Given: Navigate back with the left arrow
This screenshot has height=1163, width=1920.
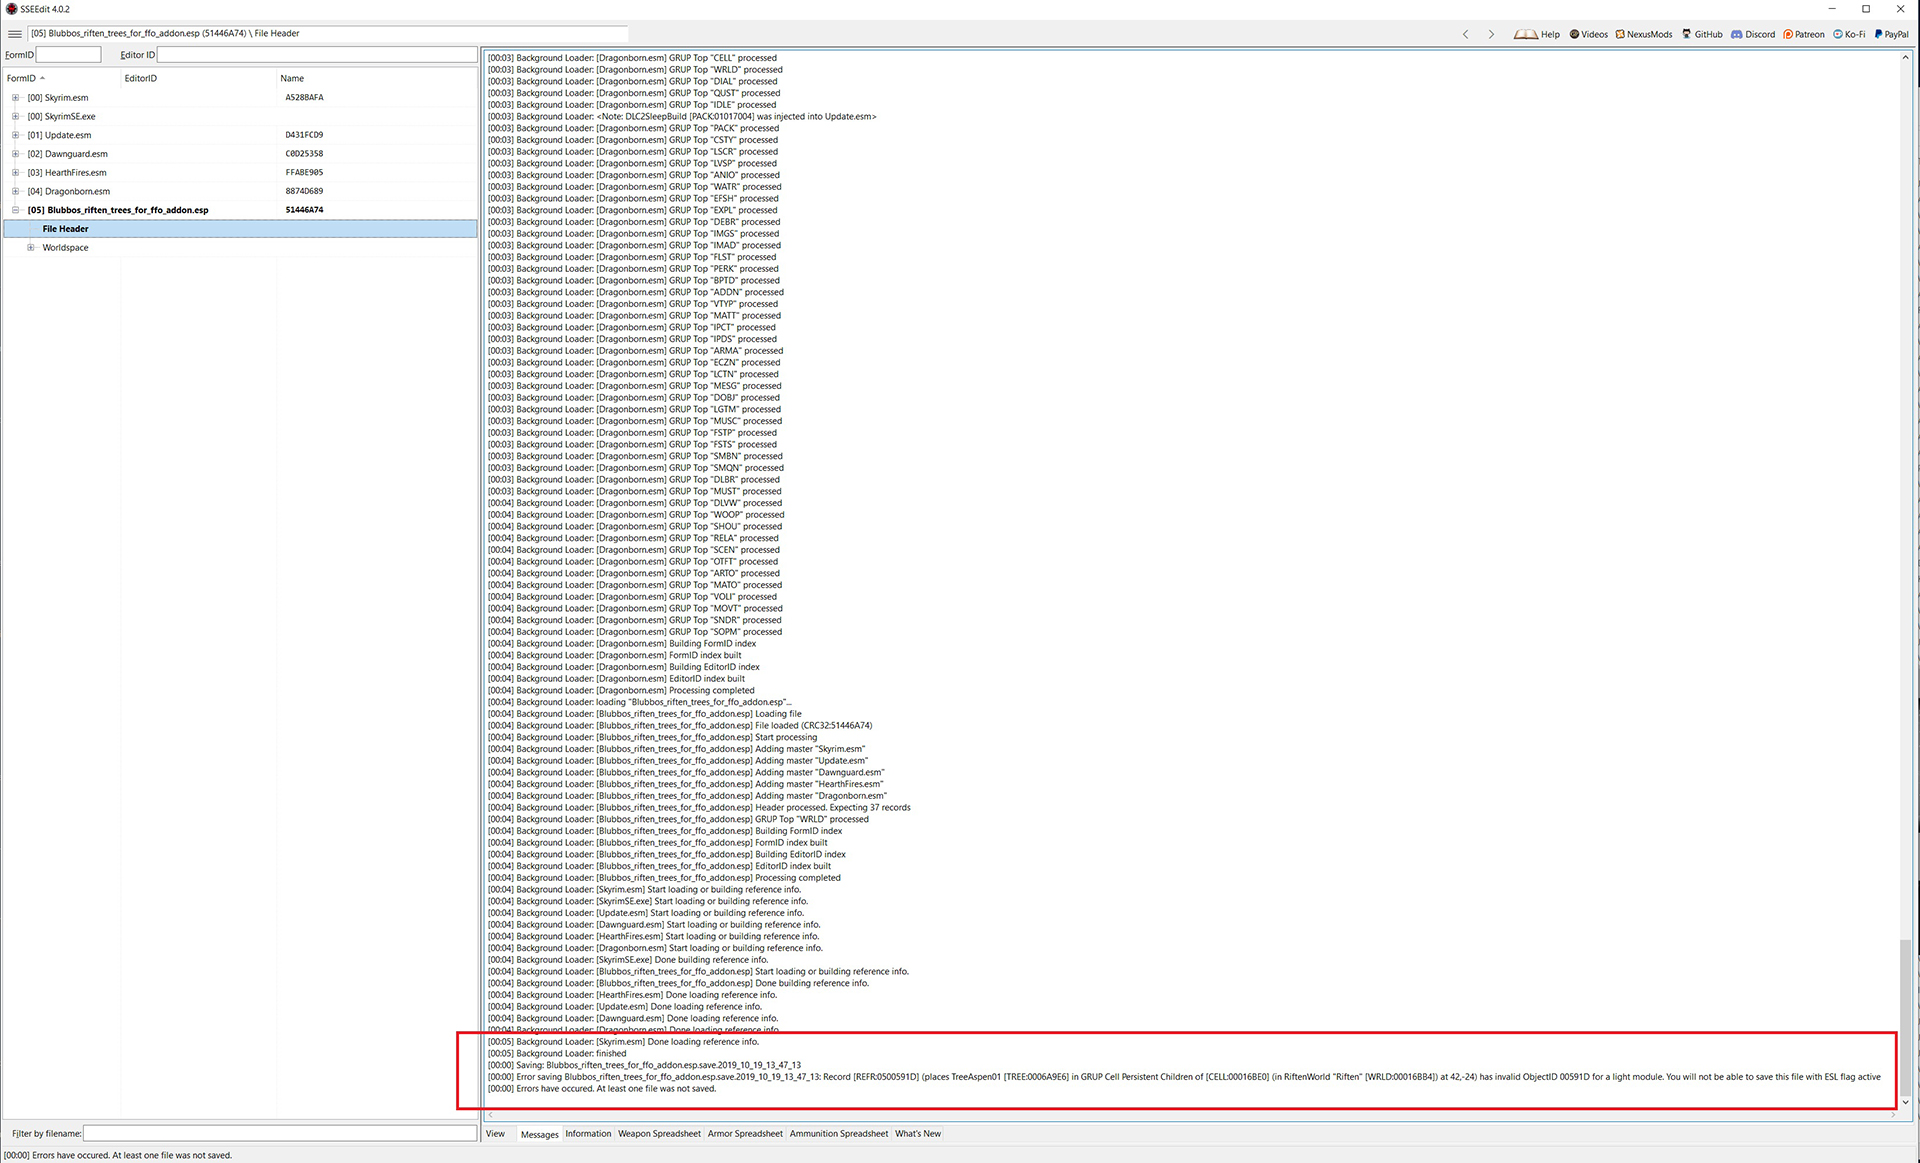Looking at the screenshot, I should tap(1466, 34).
